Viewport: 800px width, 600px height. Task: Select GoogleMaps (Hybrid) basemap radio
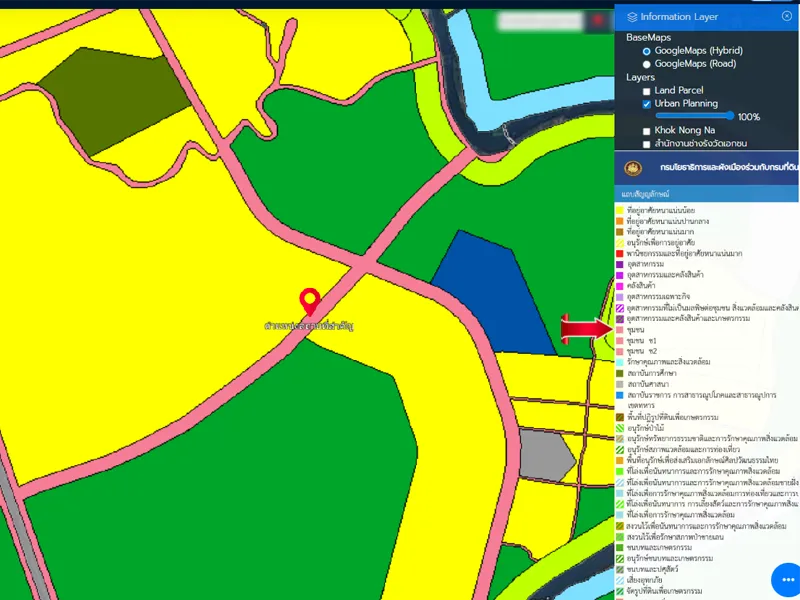click(647, 51)
